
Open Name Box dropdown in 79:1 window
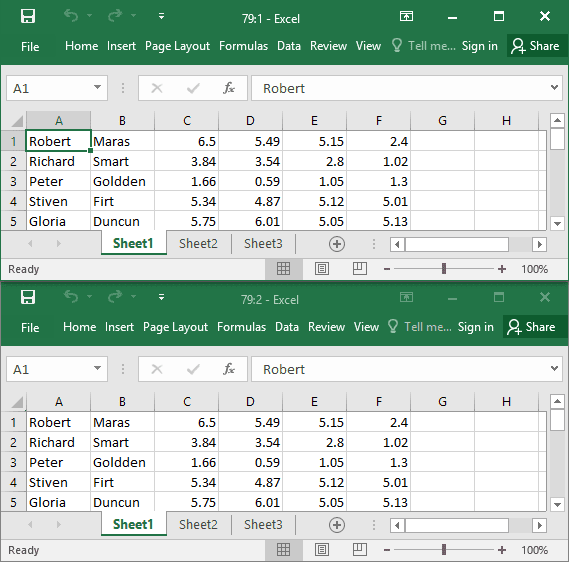[97, 87]
